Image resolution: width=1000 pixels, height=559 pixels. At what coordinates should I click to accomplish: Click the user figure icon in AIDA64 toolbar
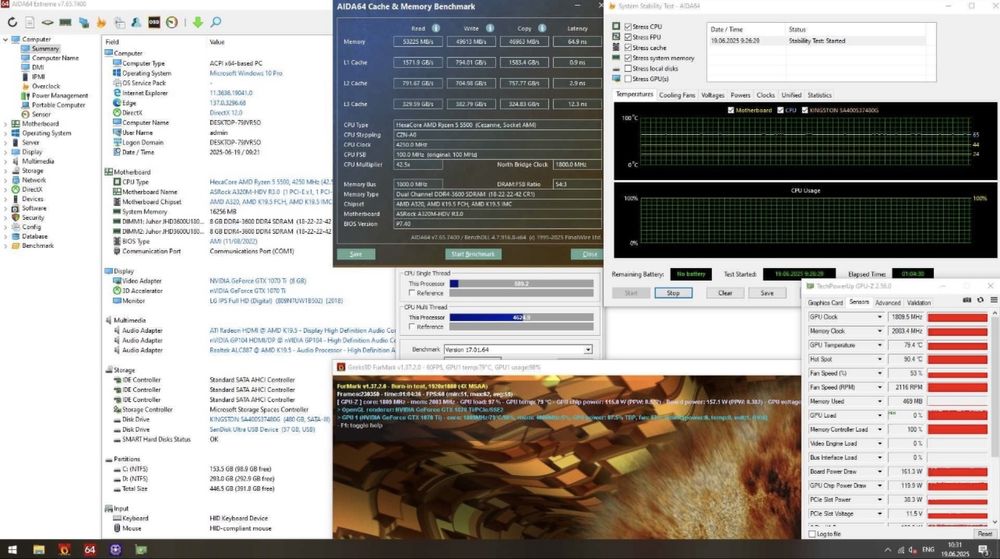tap(136, 22)
